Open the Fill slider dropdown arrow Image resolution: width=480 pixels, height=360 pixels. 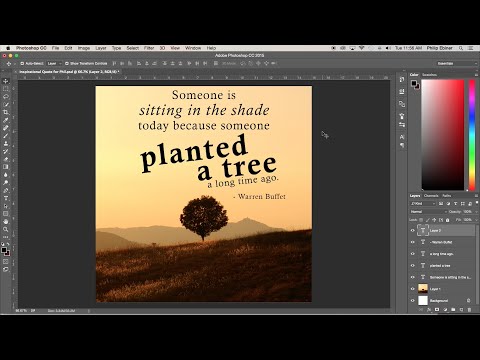[x=476, y=220]
